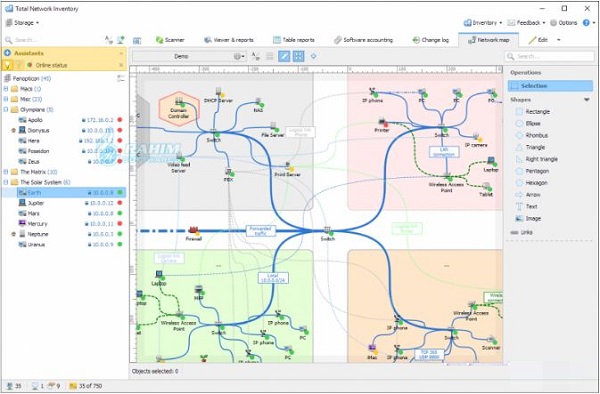The image size is (600, 394).
Task: Open the Options settings
Action: [x=563, y=23]
